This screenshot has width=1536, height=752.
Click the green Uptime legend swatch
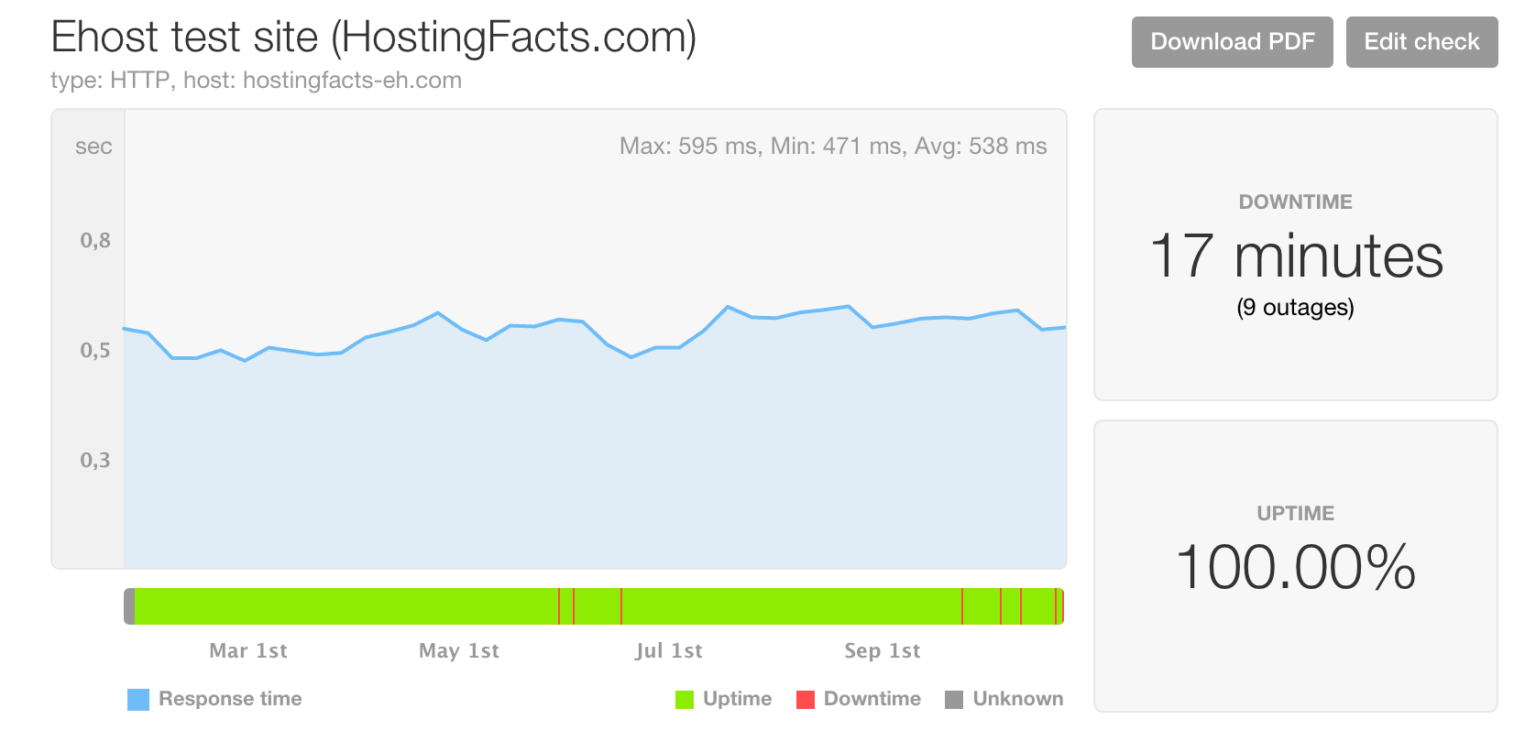(685, 700)
